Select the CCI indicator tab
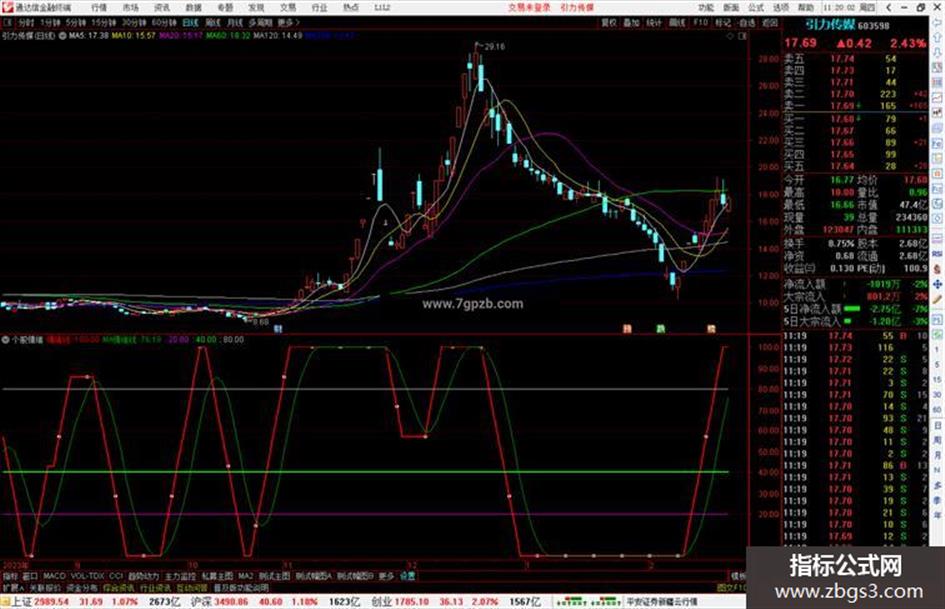This screenshot has height=609, width=945. (116, 576)
